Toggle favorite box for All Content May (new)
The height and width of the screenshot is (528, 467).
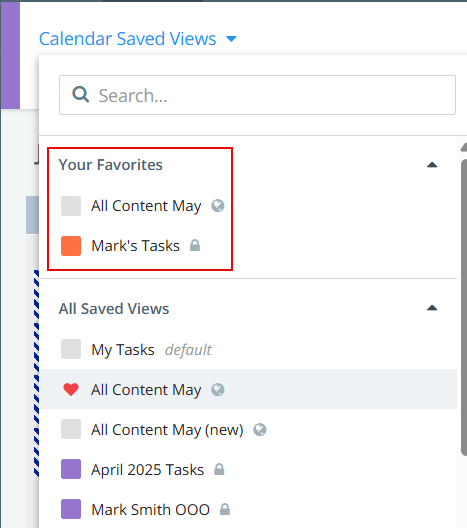71,429
